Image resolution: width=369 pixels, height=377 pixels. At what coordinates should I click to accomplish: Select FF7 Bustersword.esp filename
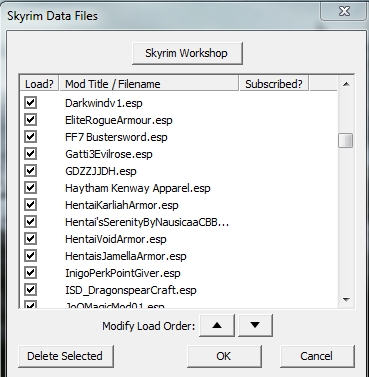pyautogui.click(x=116, y=137)
